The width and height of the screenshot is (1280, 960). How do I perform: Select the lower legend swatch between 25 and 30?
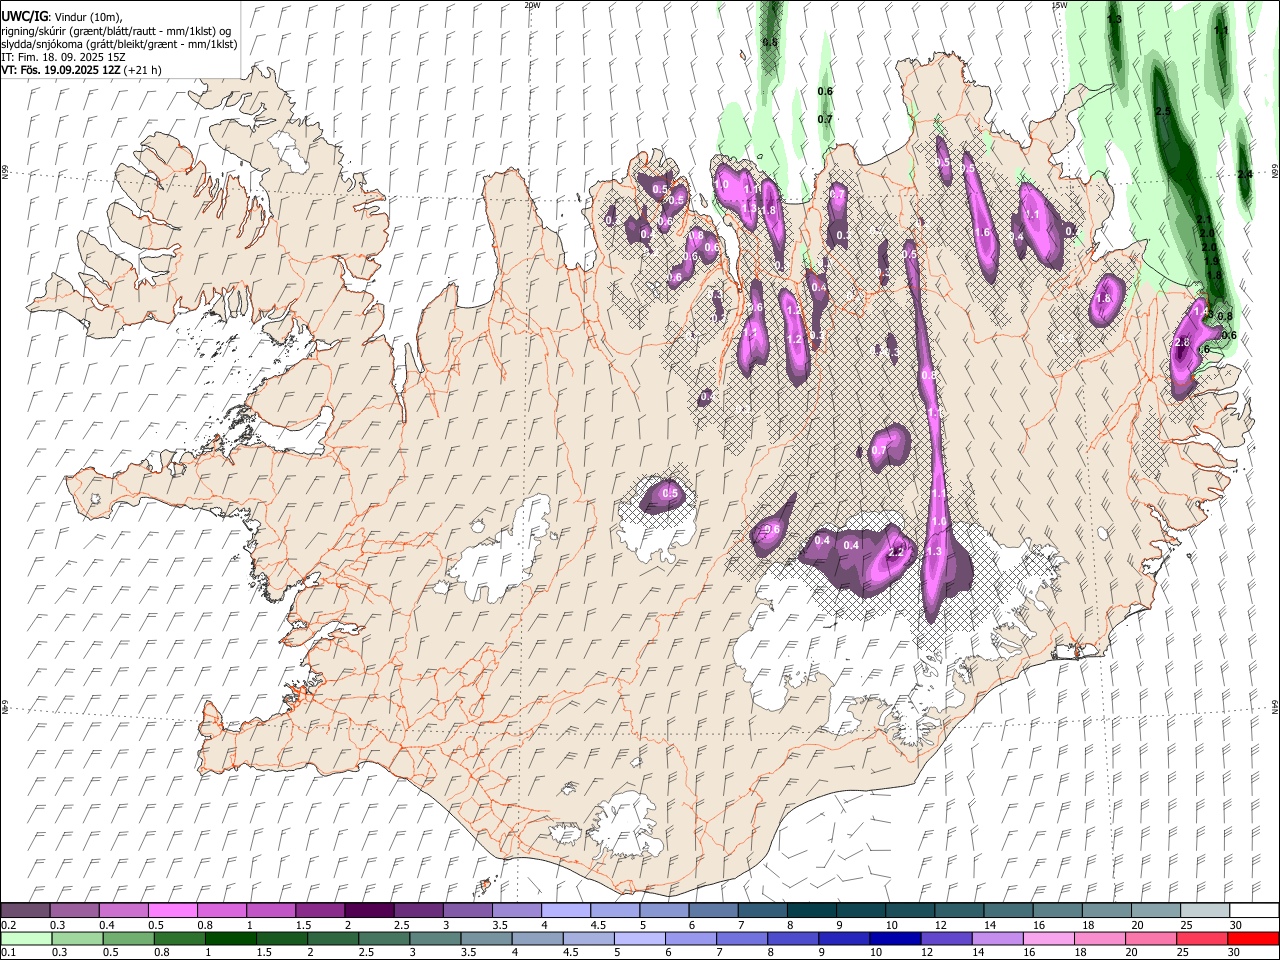tap(1202, 939)
